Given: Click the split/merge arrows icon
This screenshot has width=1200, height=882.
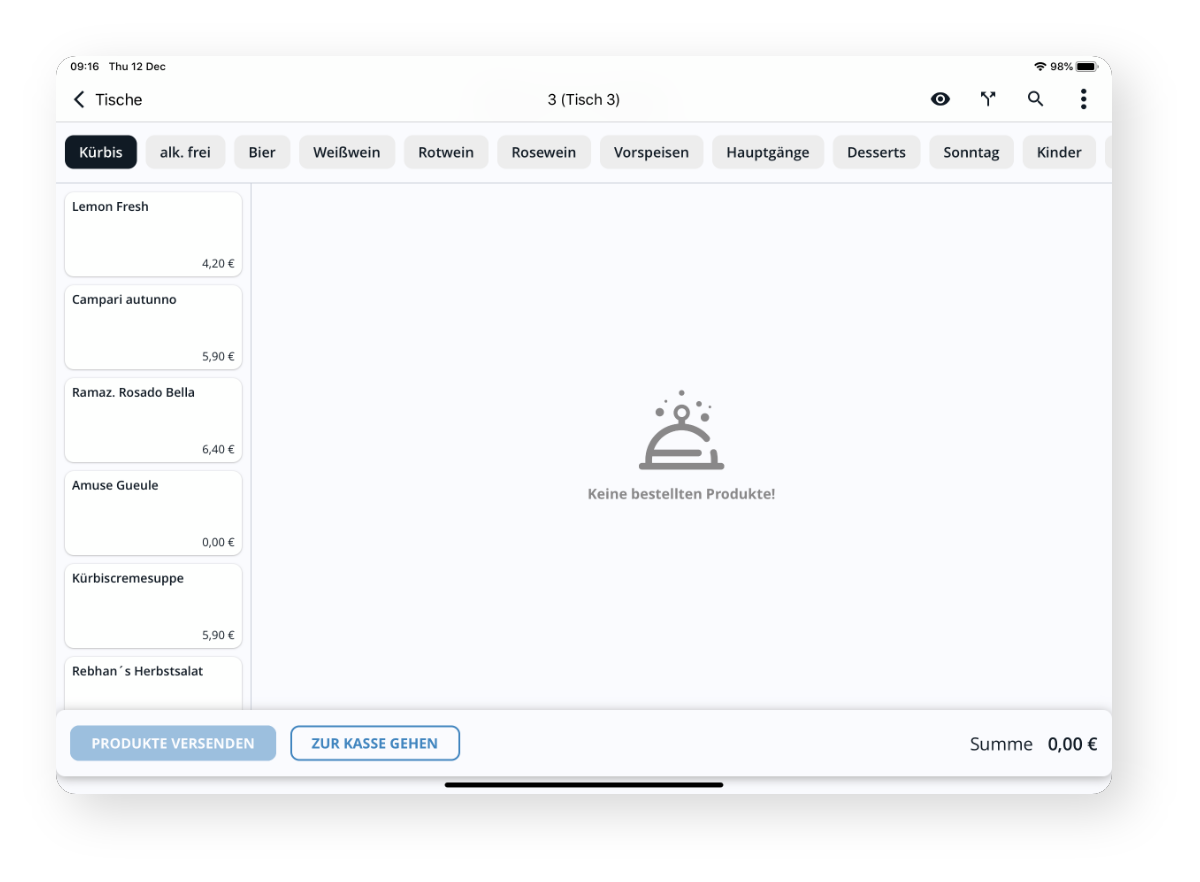Looking at the screenshot, I should point(988,99).
